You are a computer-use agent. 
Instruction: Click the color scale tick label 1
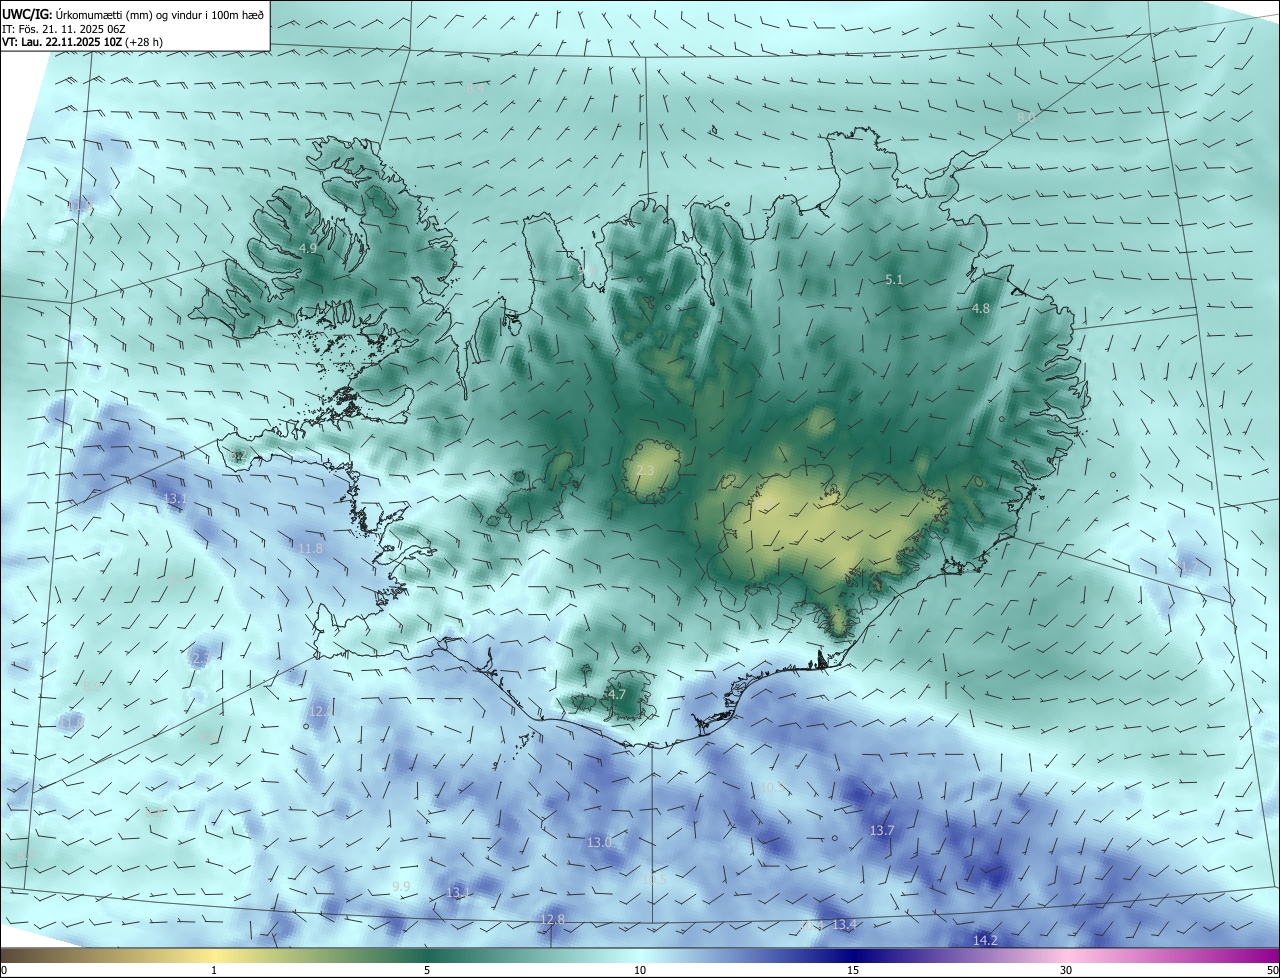click(214, 970)
